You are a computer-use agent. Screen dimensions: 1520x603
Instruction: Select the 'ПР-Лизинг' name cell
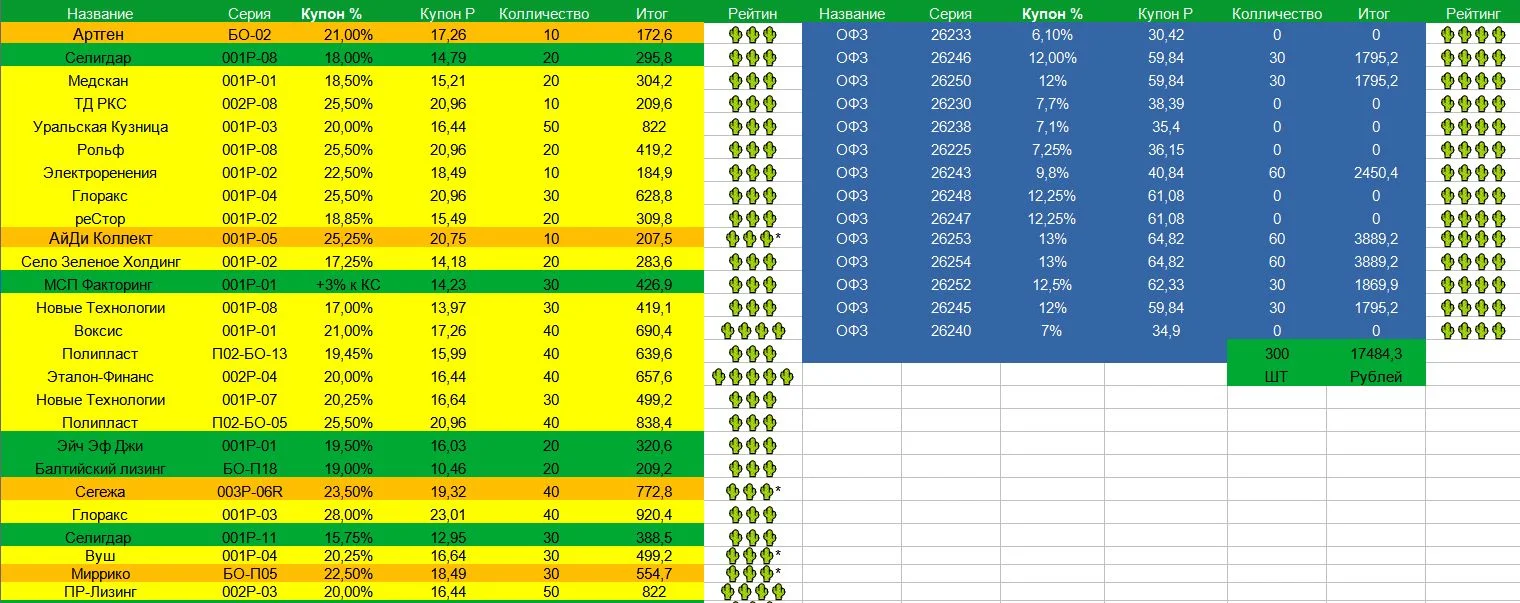pyautogui.click(x=99, y=592)
